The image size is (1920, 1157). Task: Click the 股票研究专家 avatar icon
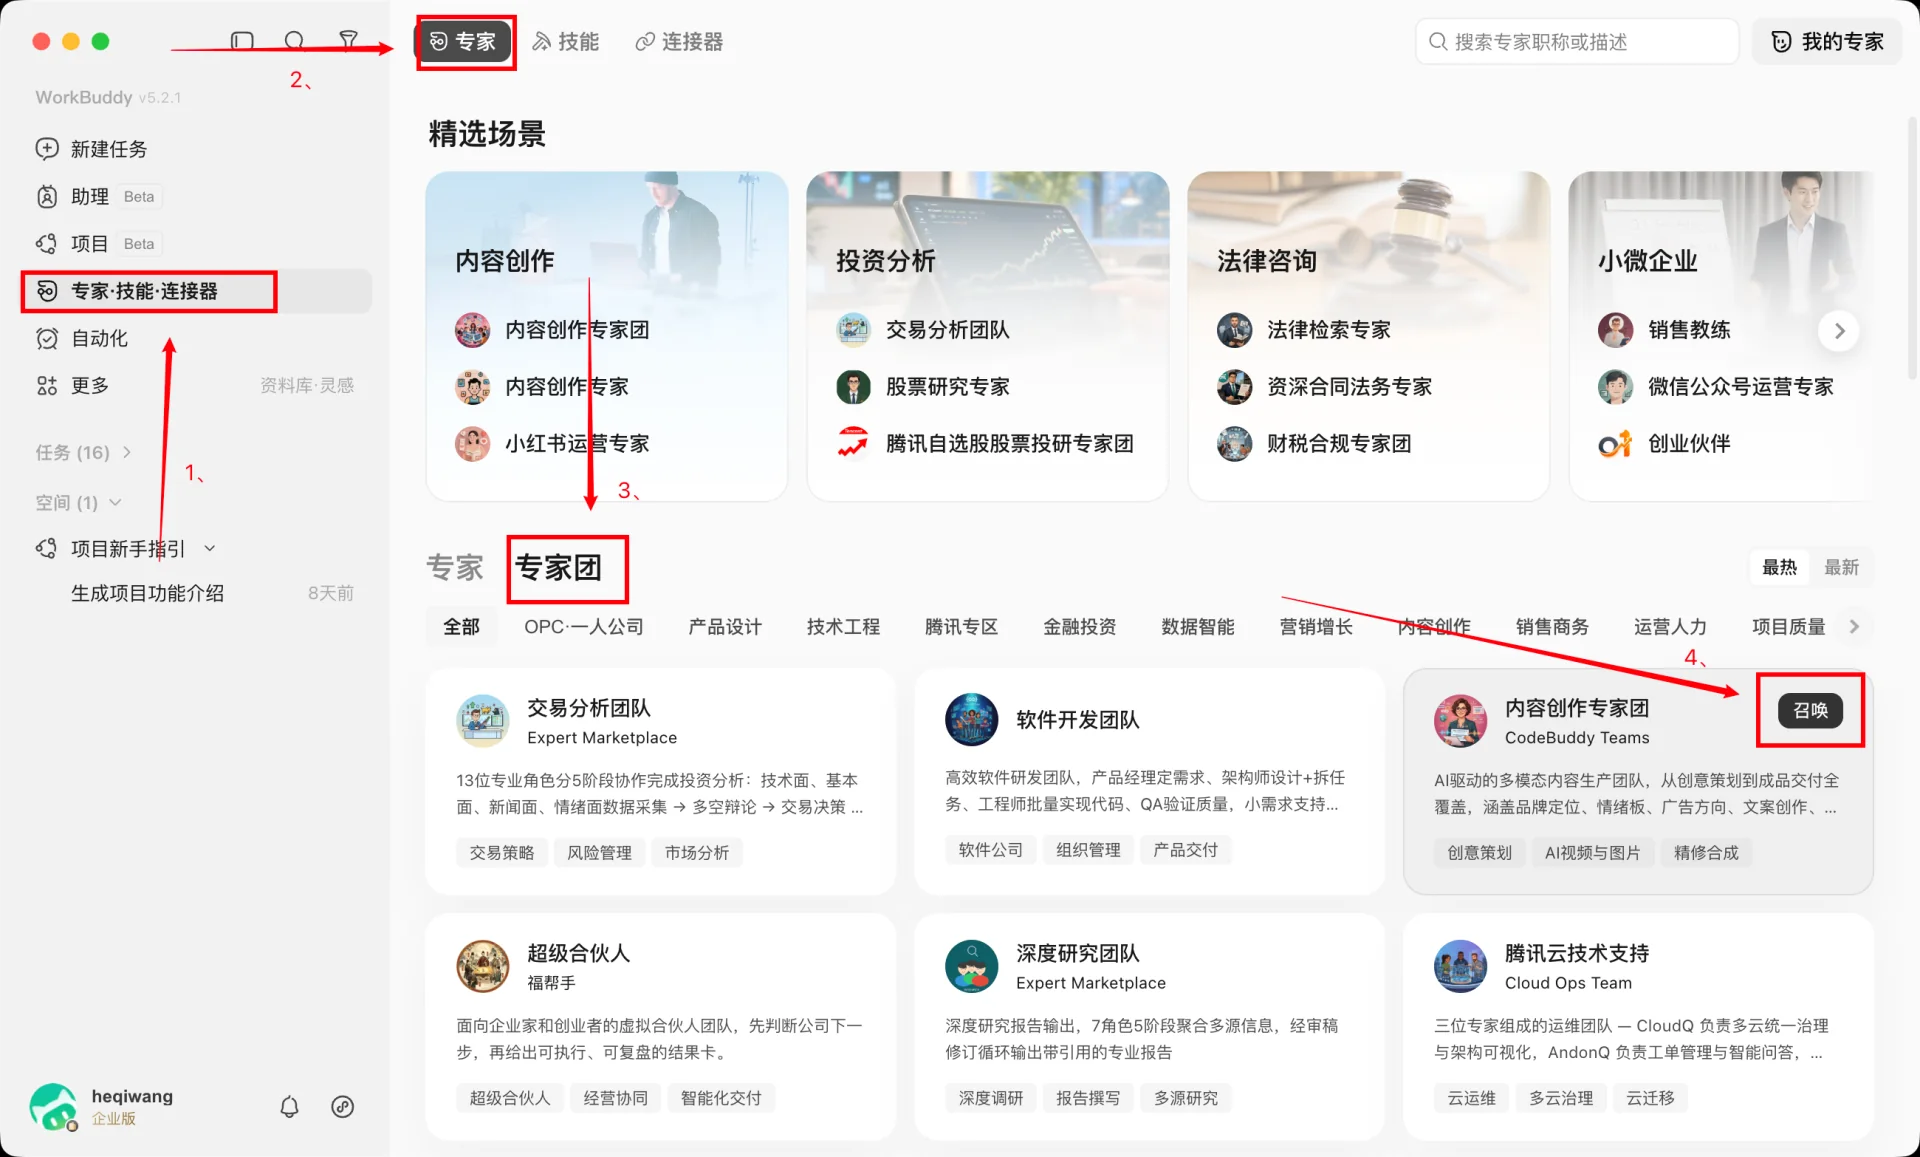853,386
